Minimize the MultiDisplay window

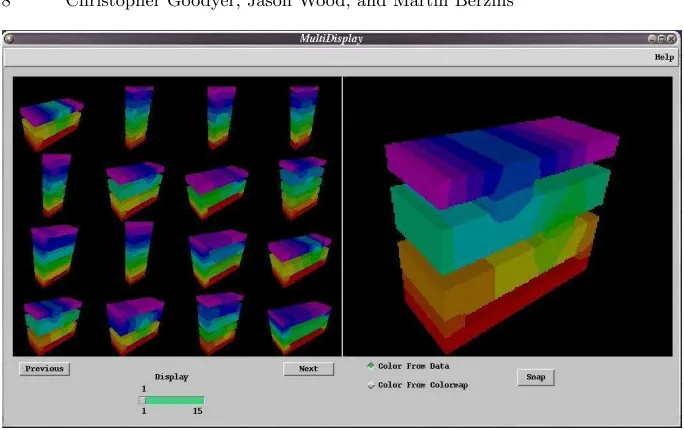tap(652, 39)
